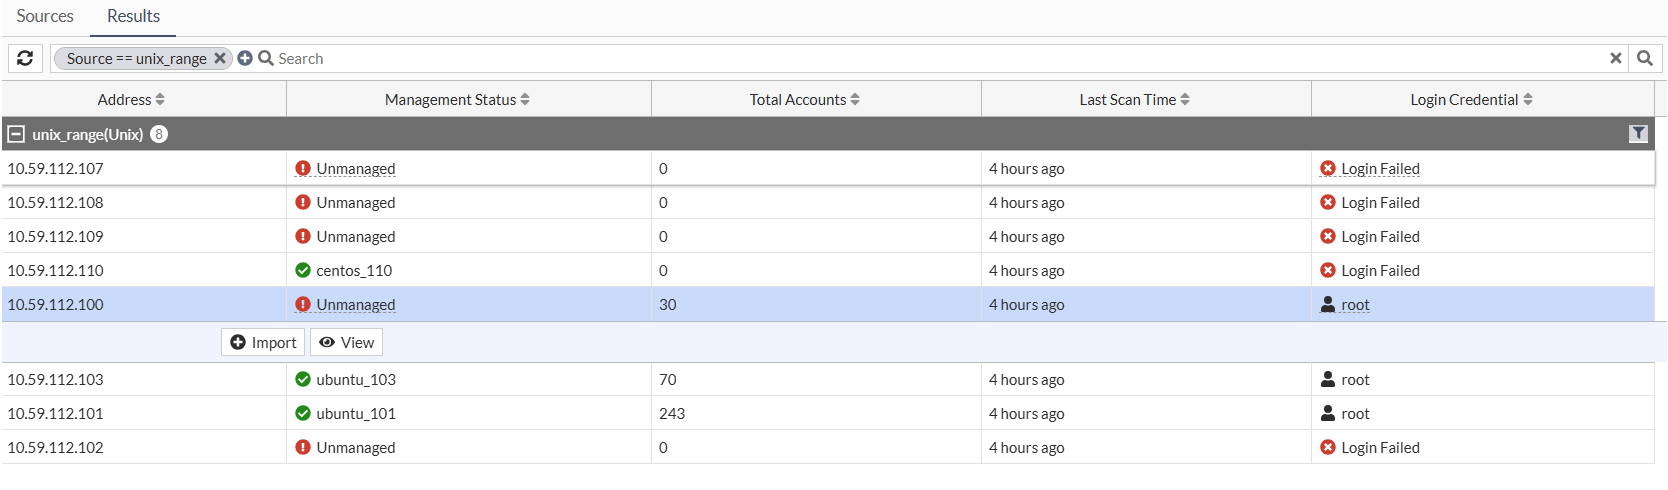Screen dimensions: 1668x490
Task: Click root credential for 10.59.112.101
Action: point(1355,413)
